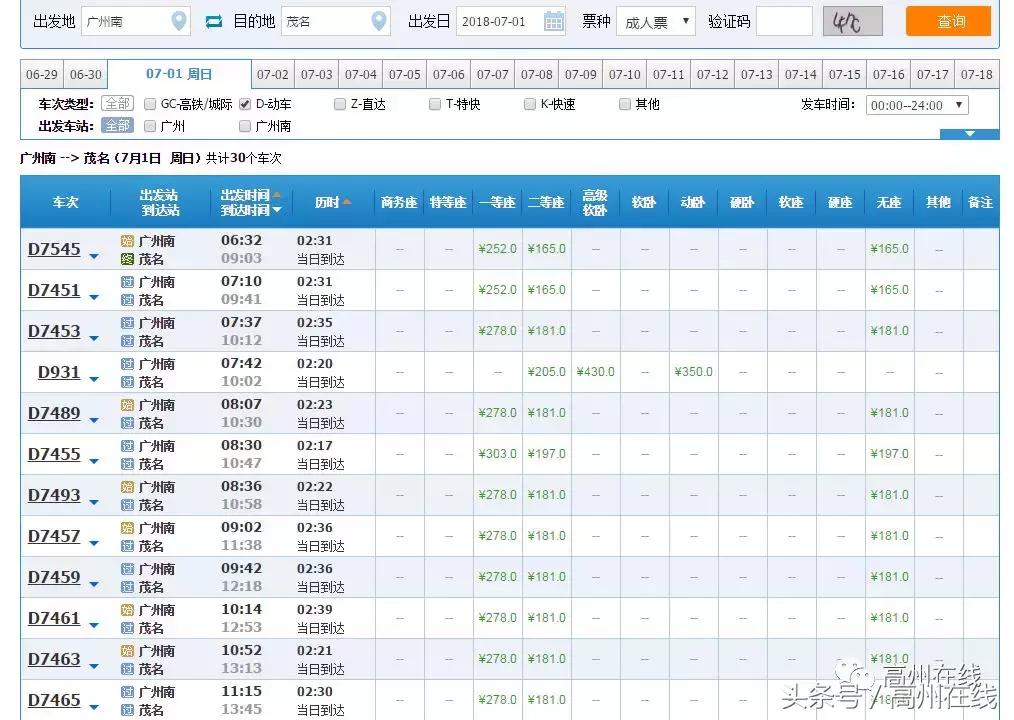Click the captcha image to refresh
This screenshot has height=720, width=1014.
click(x=852, y=21)
